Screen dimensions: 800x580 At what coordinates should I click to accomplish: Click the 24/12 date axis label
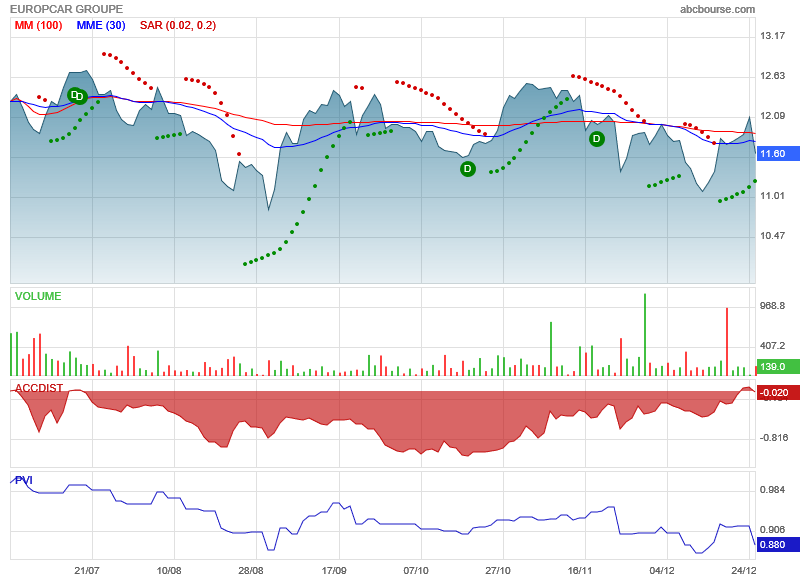743,570
